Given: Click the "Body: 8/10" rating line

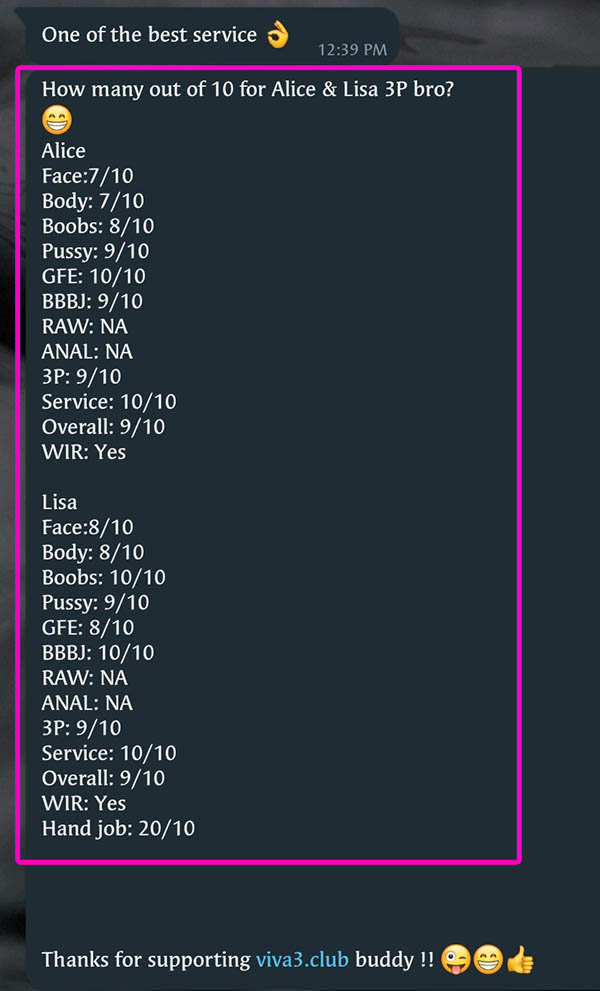Looking at the screenshot, I should 93,552.
